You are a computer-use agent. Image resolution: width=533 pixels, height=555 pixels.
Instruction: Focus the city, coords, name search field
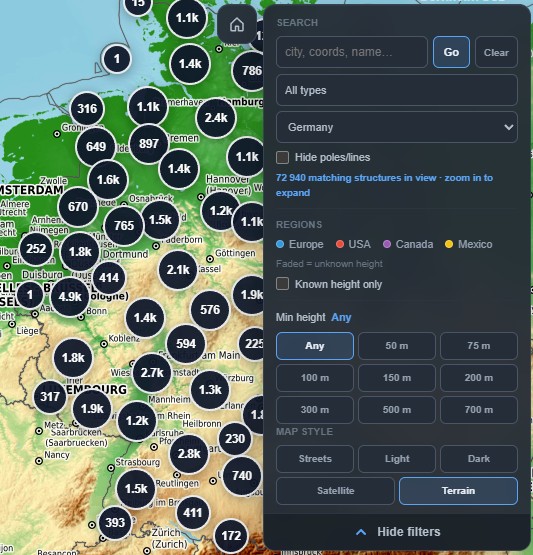click(x=351, y=52)
